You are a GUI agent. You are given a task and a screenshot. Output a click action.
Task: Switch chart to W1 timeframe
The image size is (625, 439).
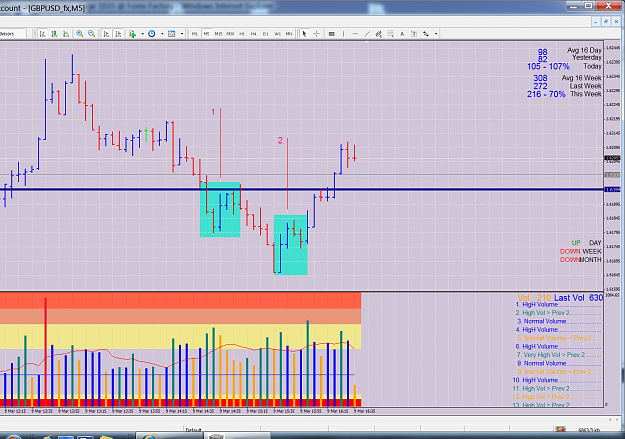pos(277,34)
